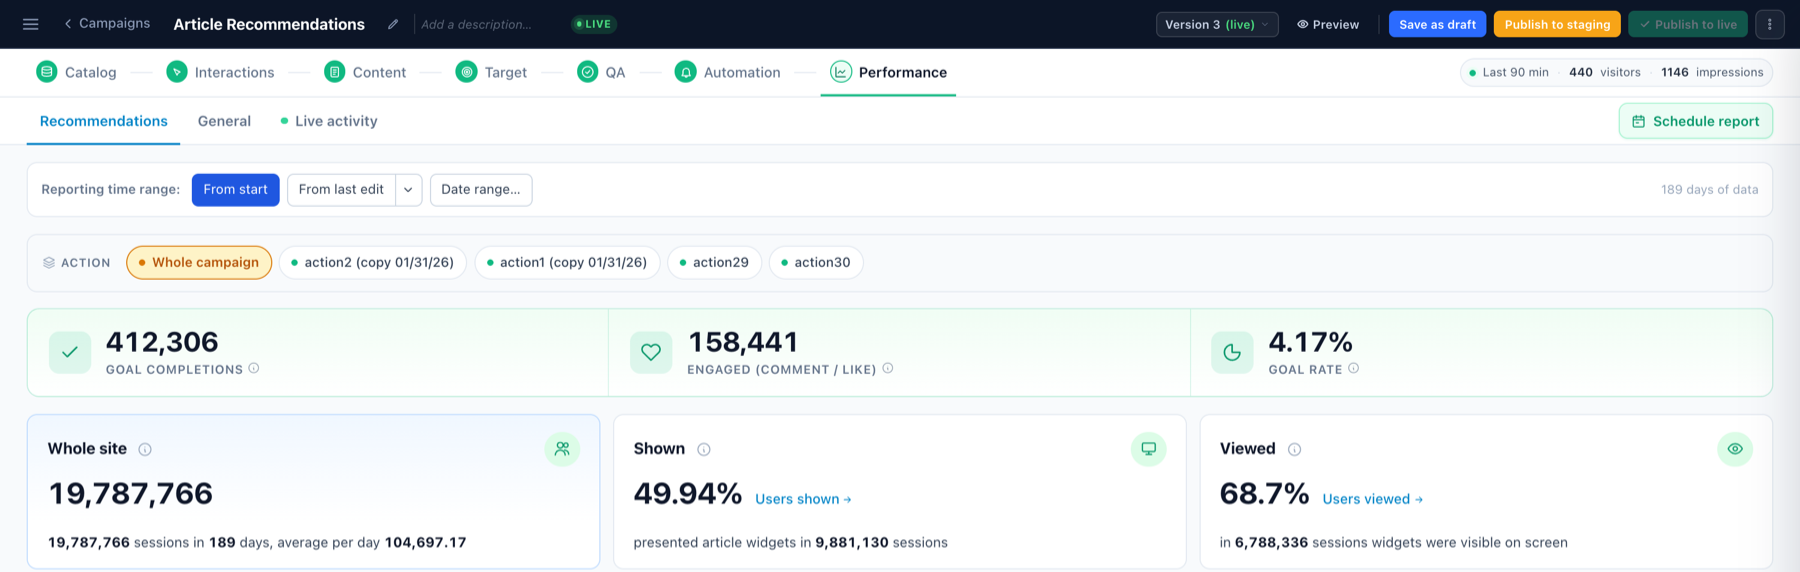
Task: Click the Shown info icon
Action: click(704, 449)
